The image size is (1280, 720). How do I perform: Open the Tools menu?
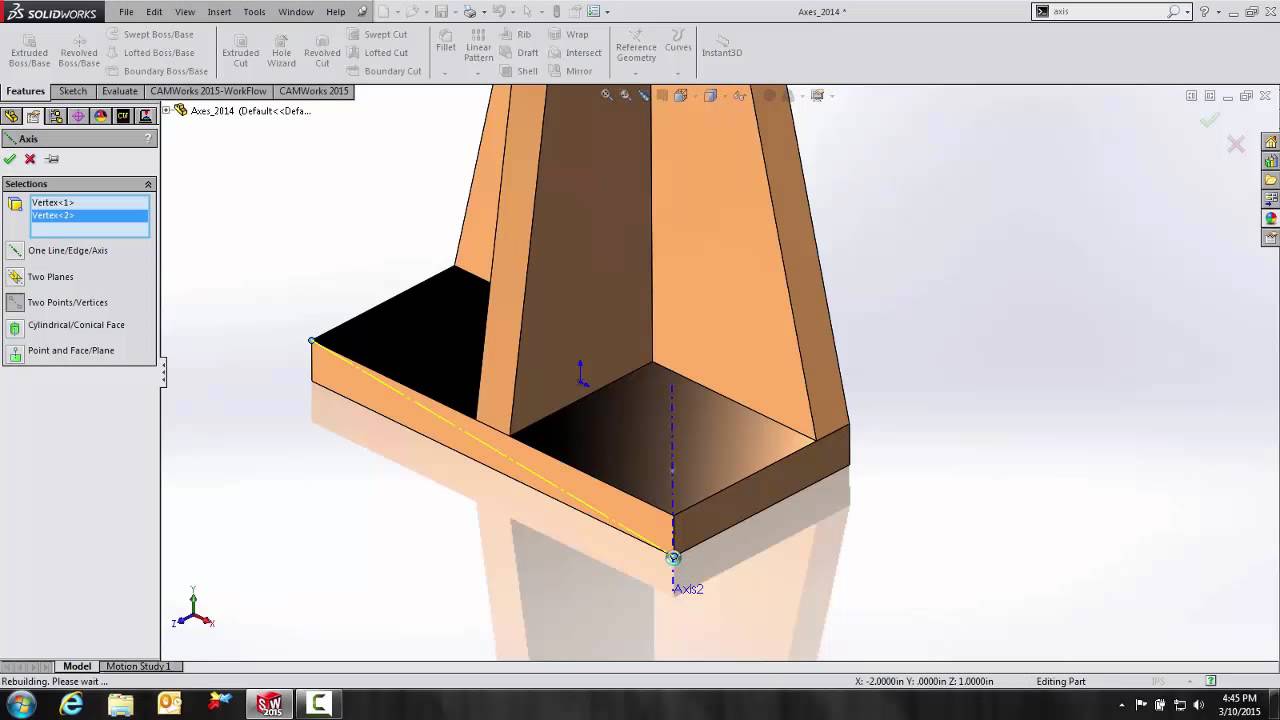[x=254, y=12]
